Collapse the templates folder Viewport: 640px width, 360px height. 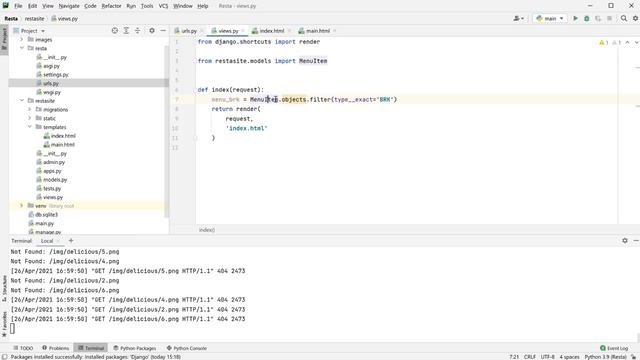pos(29,127)
